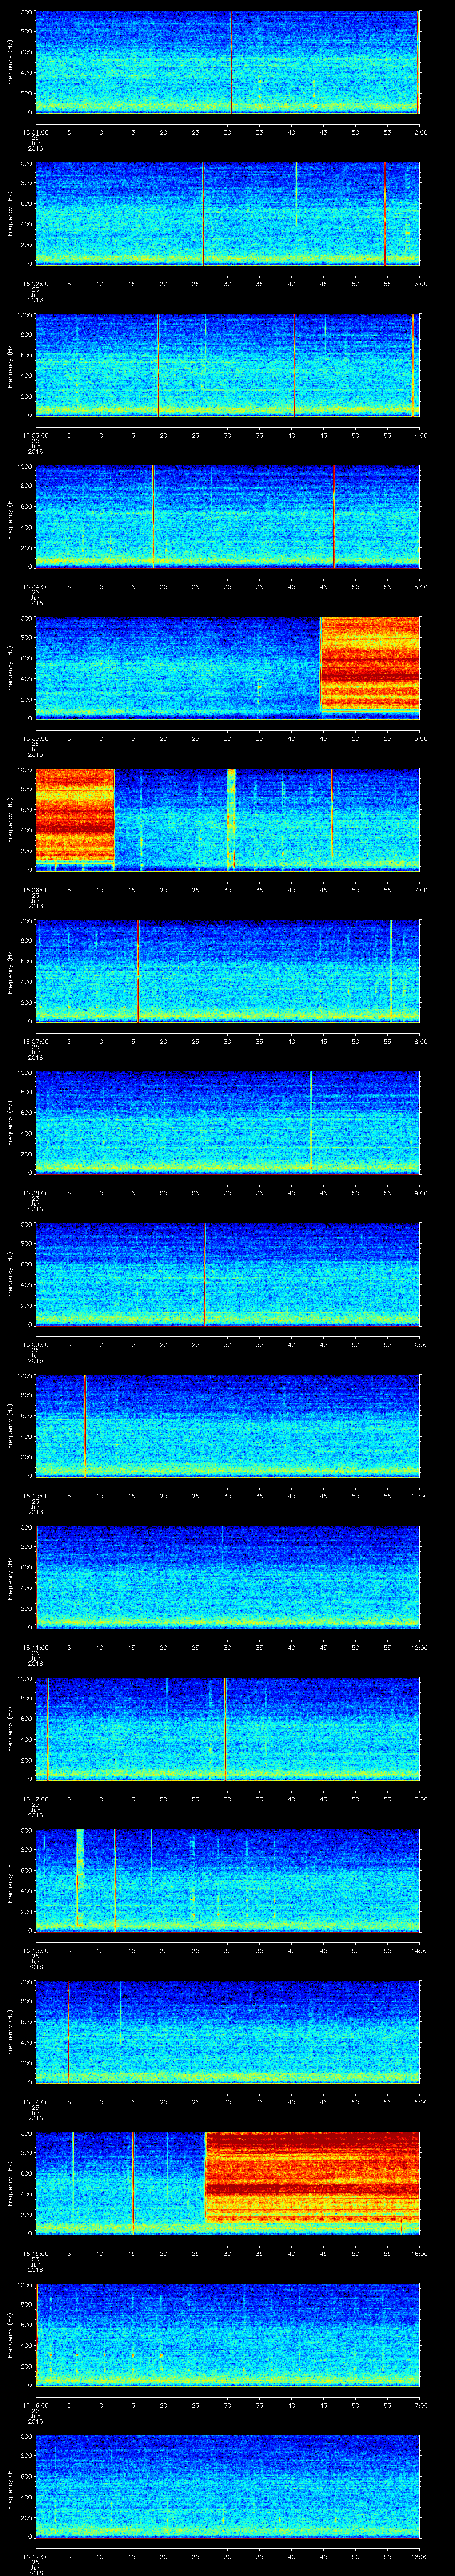Click the vertical line near 8s in the 15:10:00 panel
Screen dimensions: 455x2576
(85, 1424)
